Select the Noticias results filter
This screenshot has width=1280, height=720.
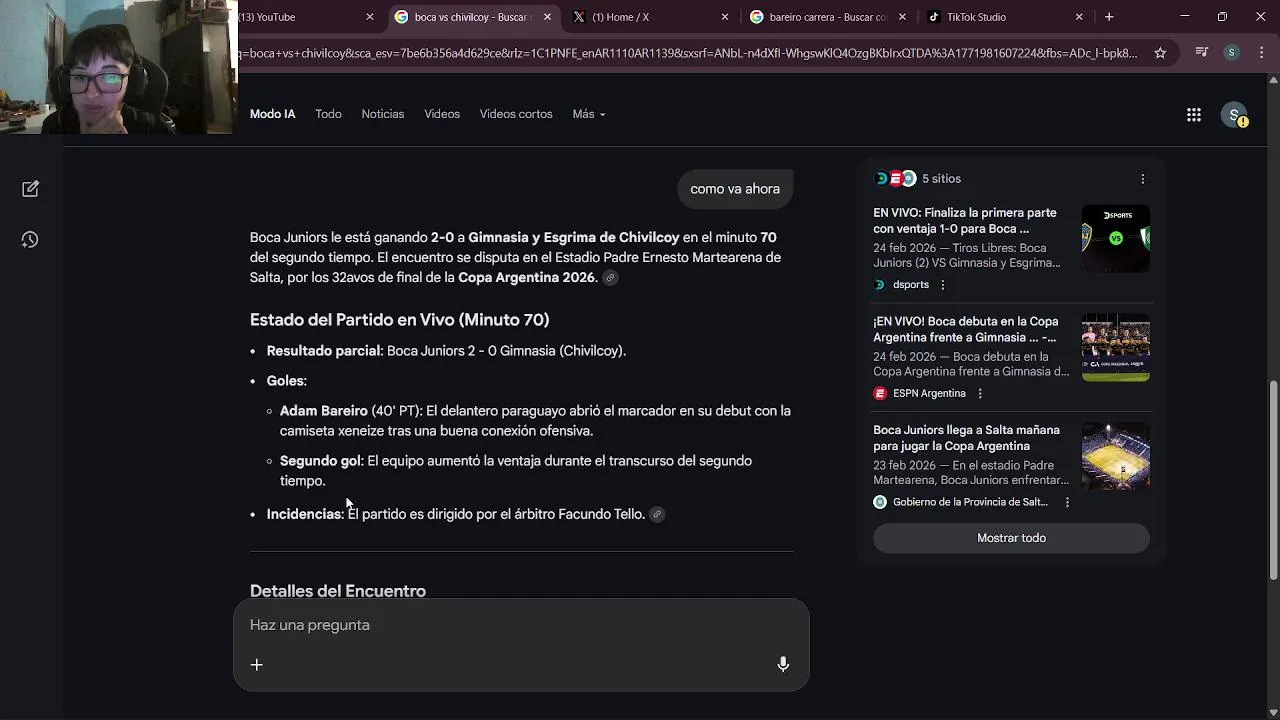[383, 114]
